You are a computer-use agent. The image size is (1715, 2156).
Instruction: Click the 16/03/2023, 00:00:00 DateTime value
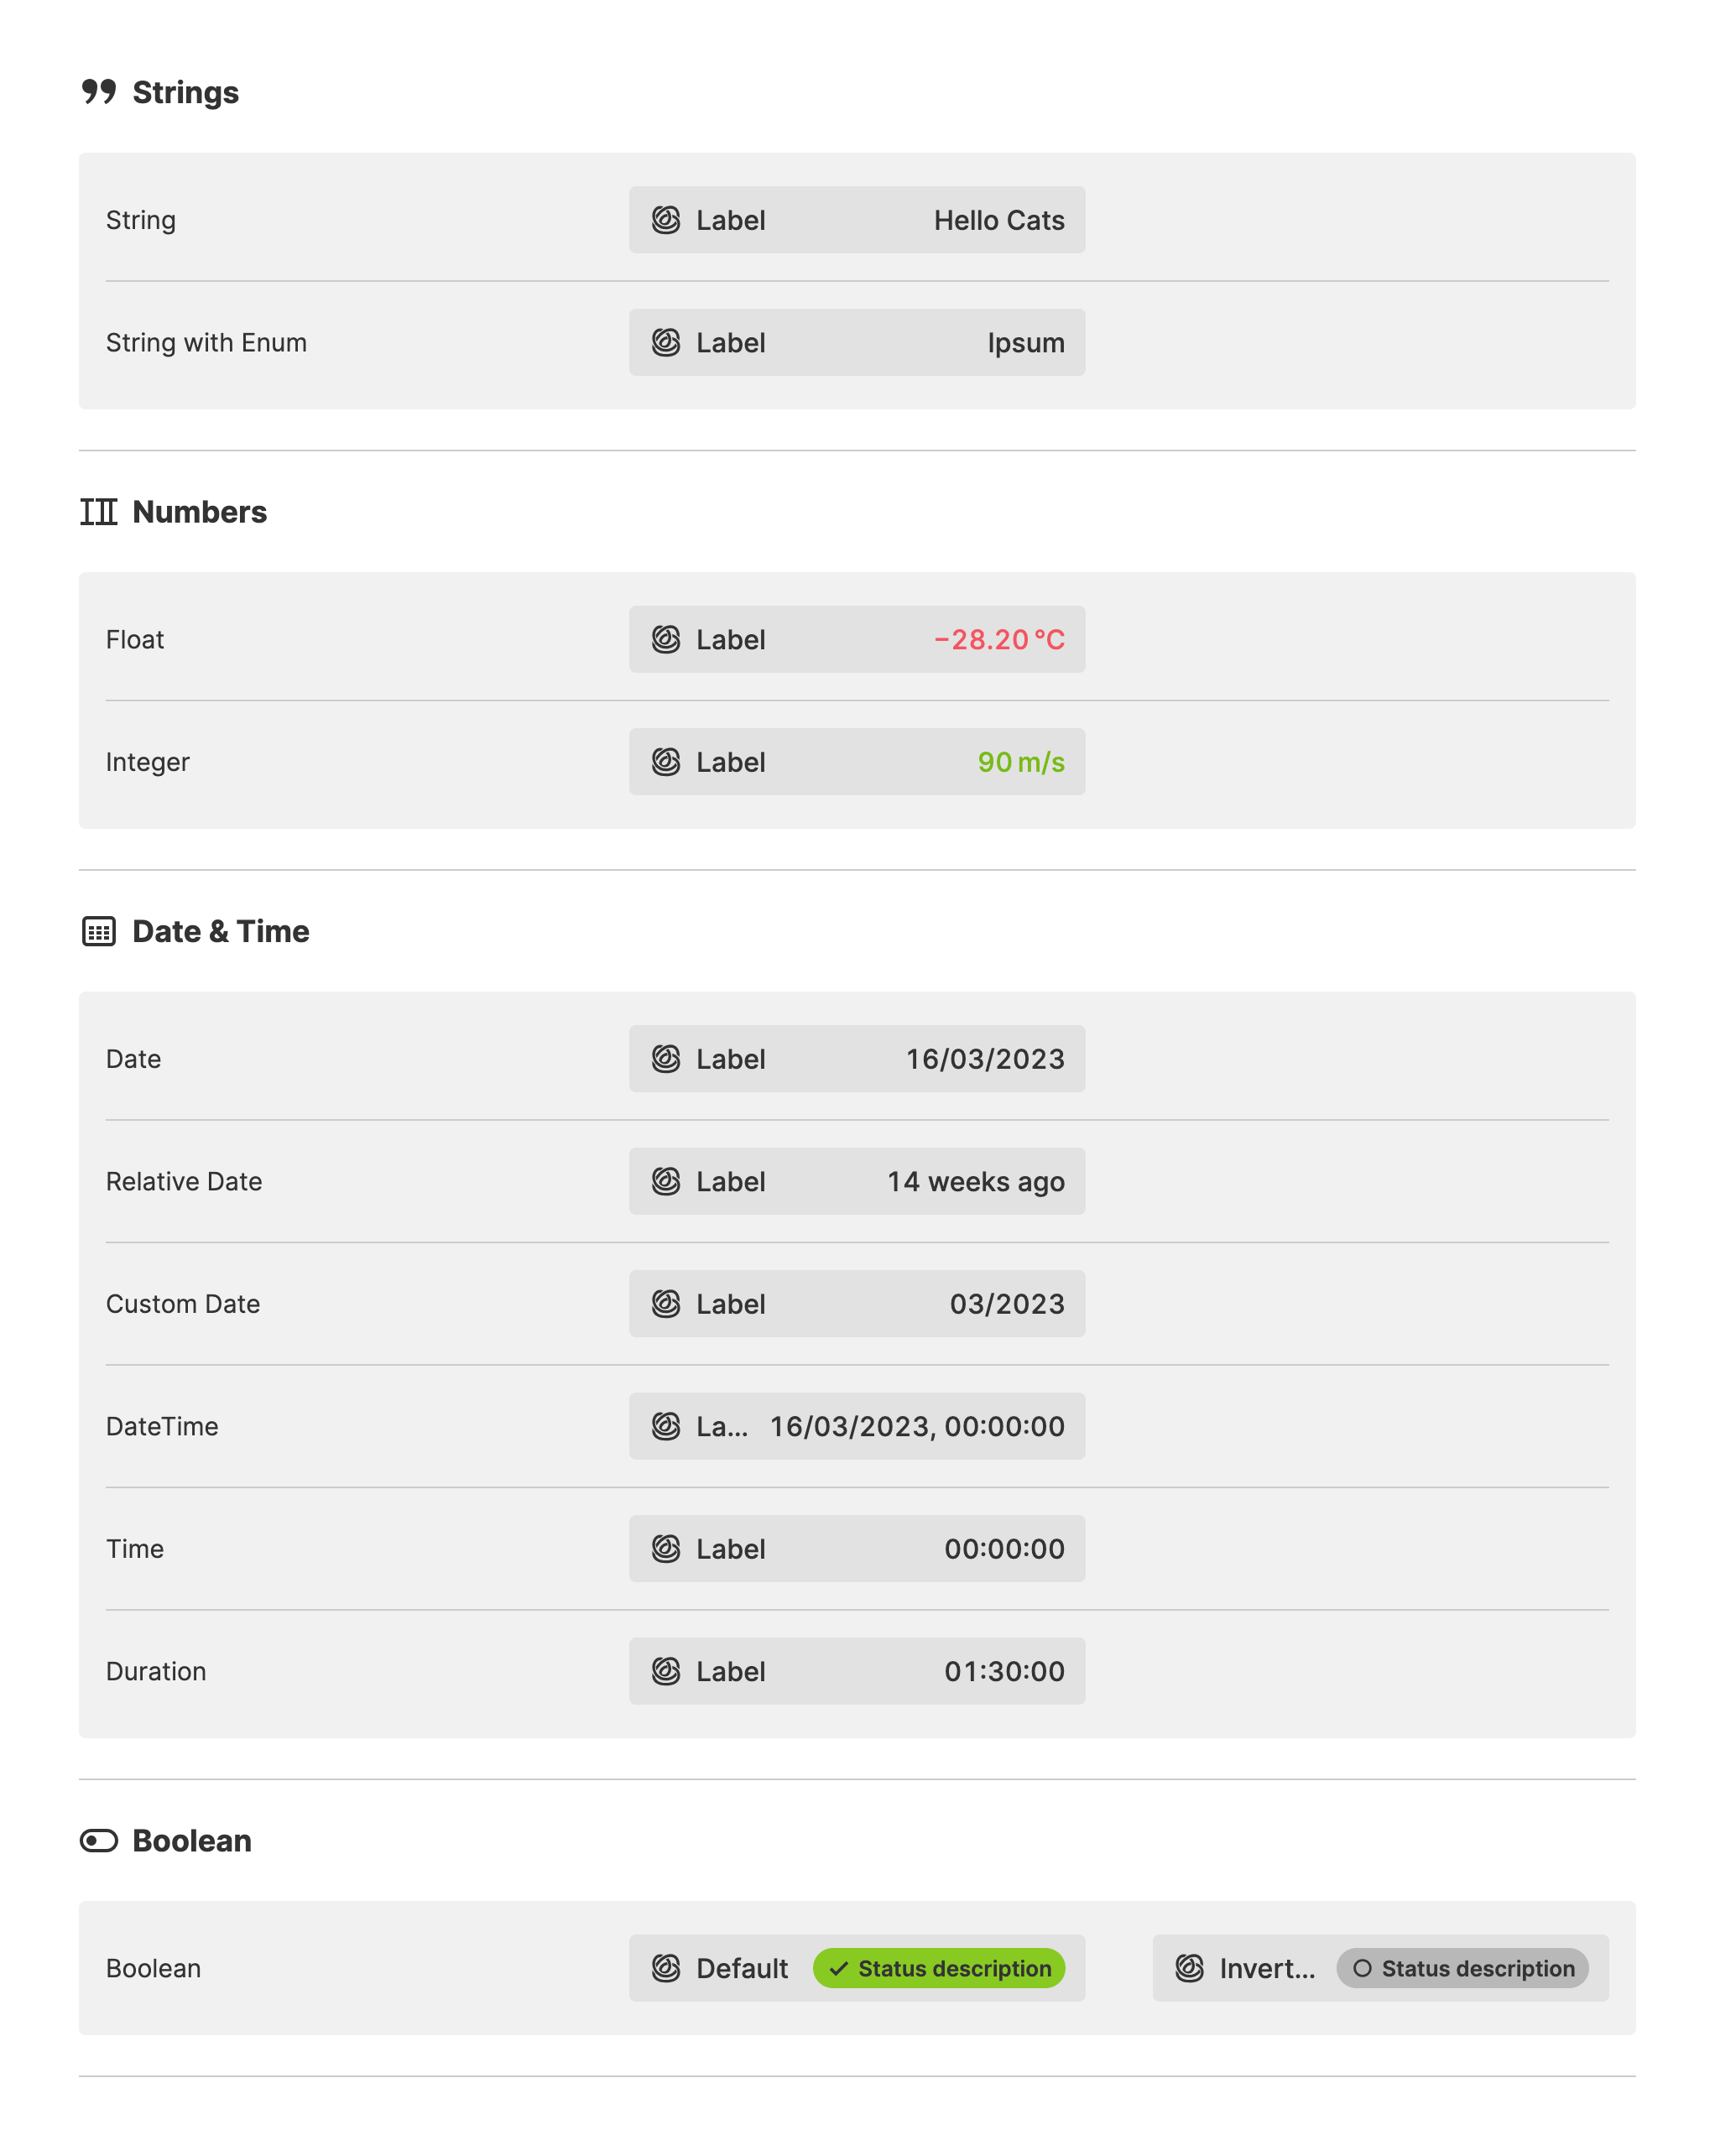[x=917, y=1426]
